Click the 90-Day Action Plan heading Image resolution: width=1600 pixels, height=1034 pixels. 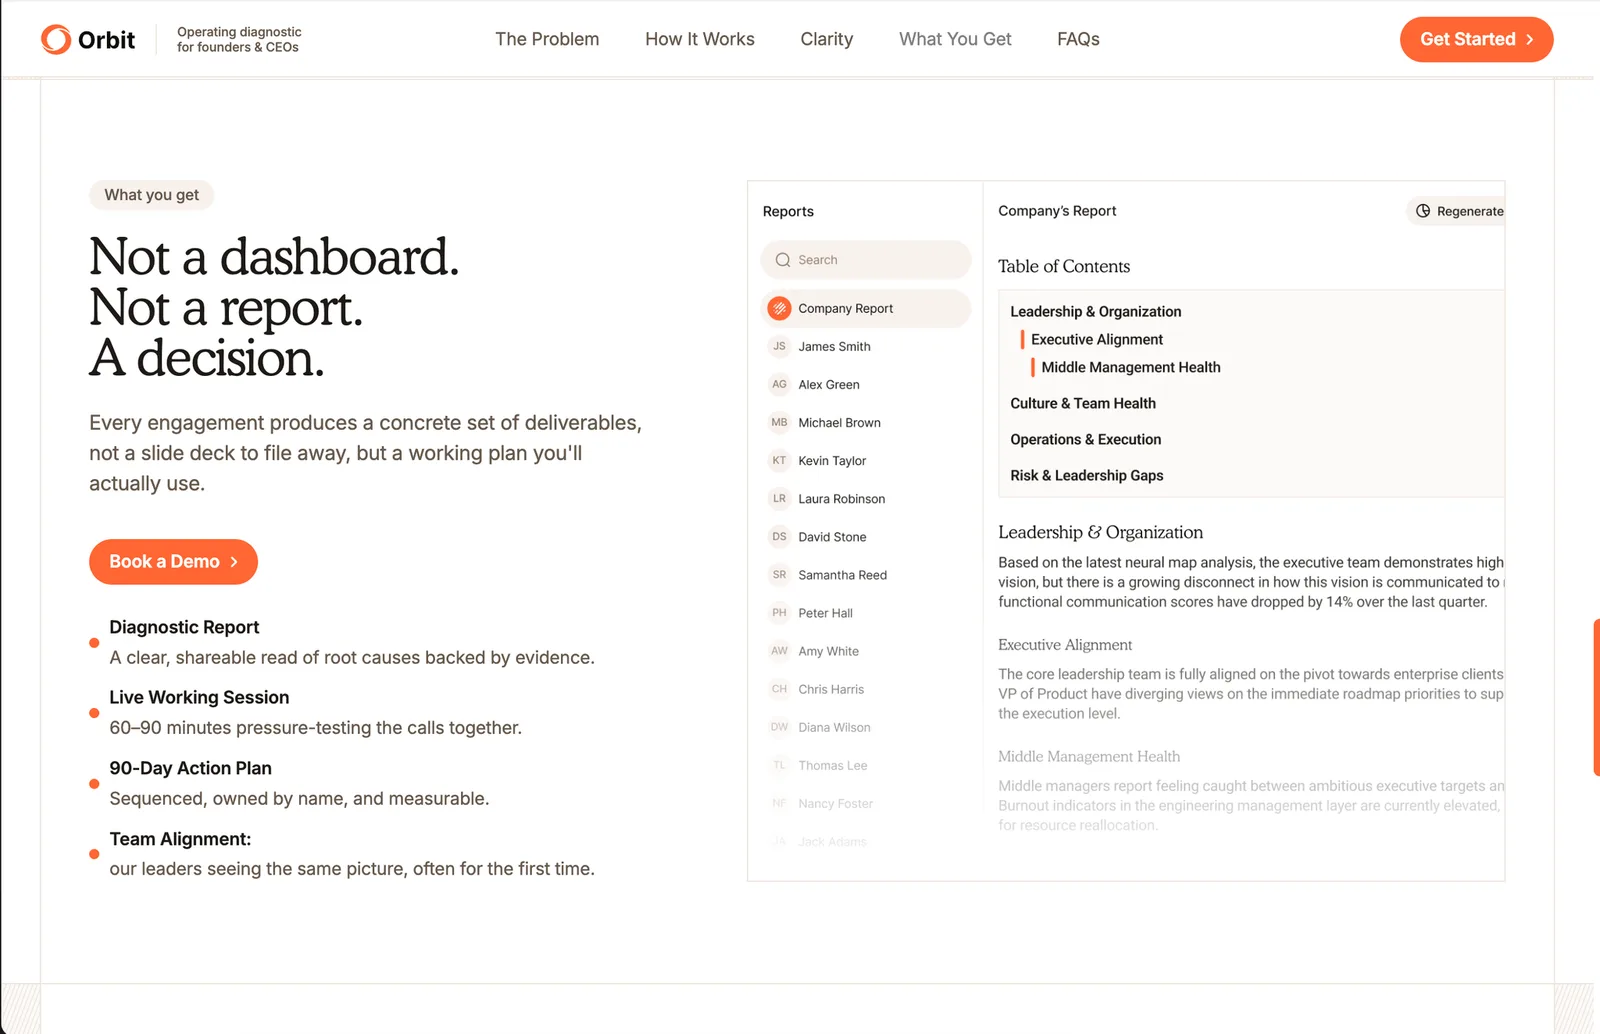pyautogui.click(x=190, y=768)
